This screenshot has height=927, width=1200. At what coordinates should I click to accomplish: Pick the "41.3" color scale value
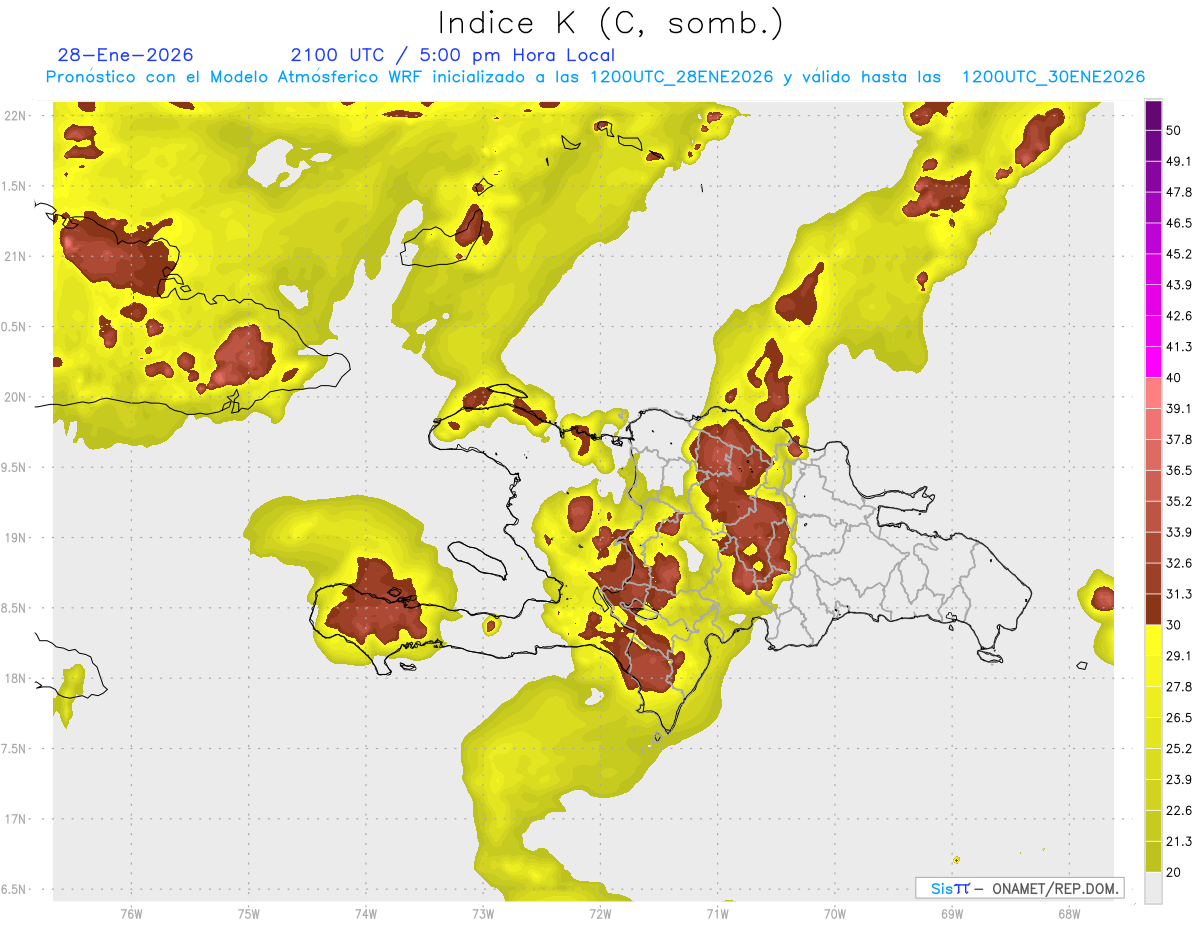[x=1179, y=347]
